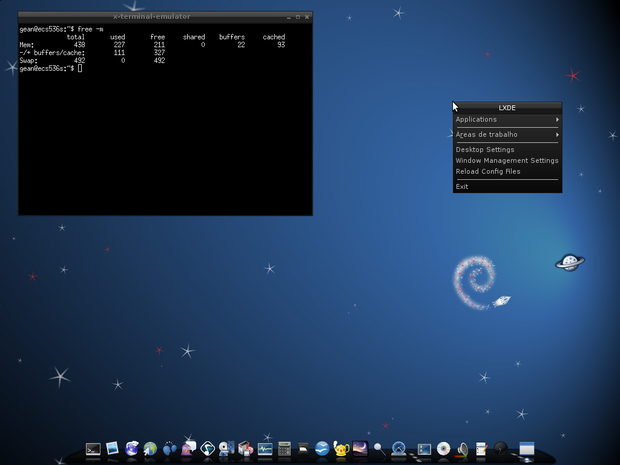The width and height of the screenshot is (620, 465).
Task: Open the blue bird dock icon
Action: (322, 450)
